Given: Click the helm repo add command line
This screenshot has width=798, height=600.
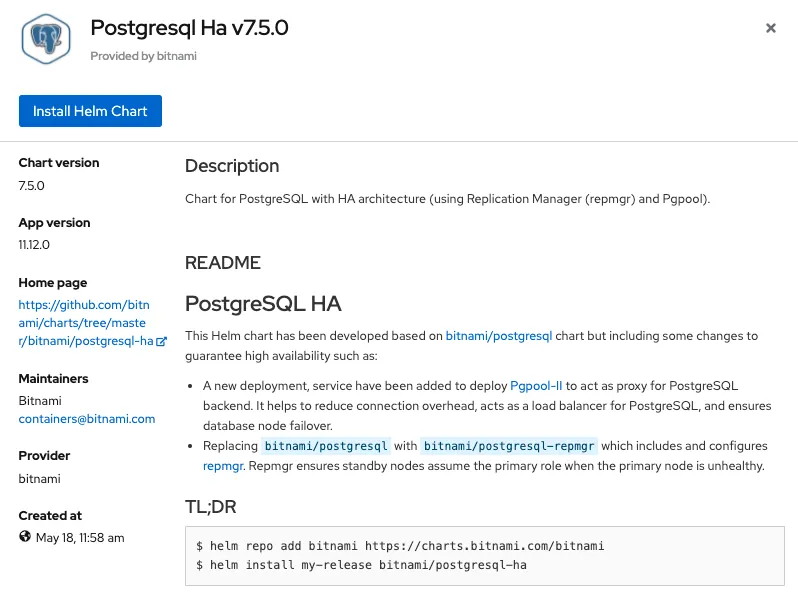Looking at the screenshot, I should click(x=400, y=546).
